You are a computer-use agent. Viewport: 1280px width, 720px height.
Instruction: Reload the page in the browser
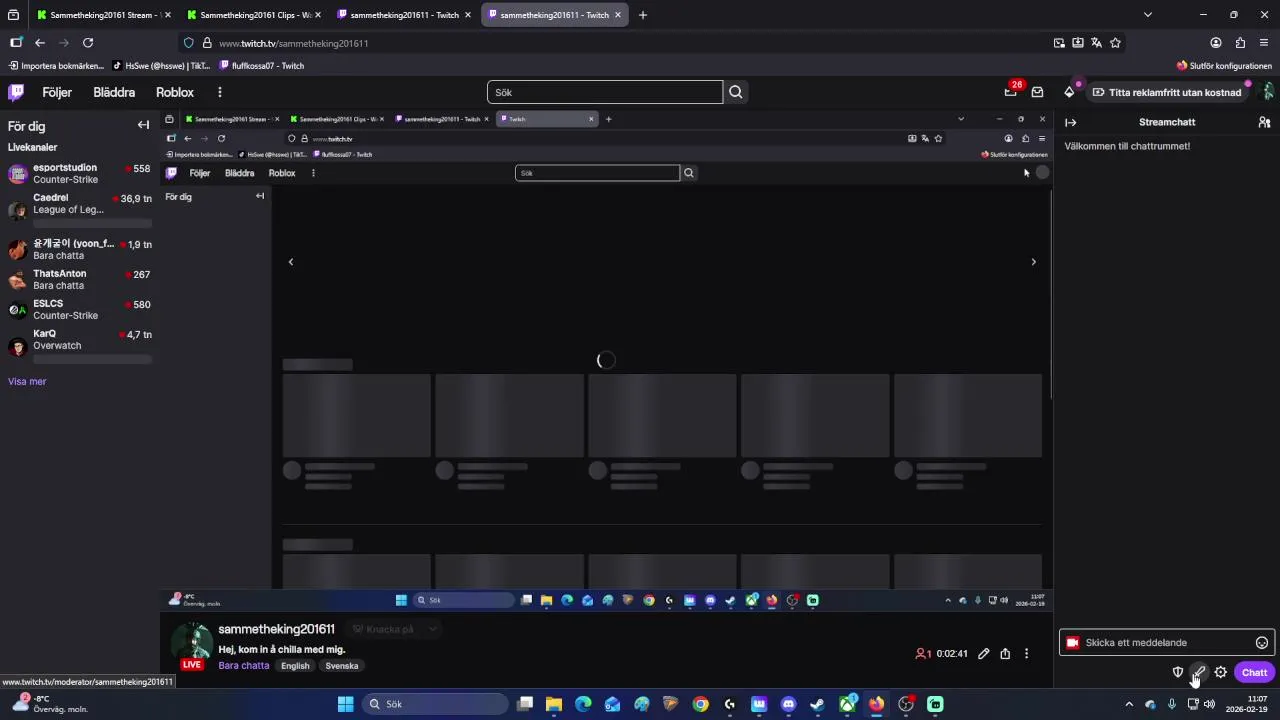[x=88, y=43]
